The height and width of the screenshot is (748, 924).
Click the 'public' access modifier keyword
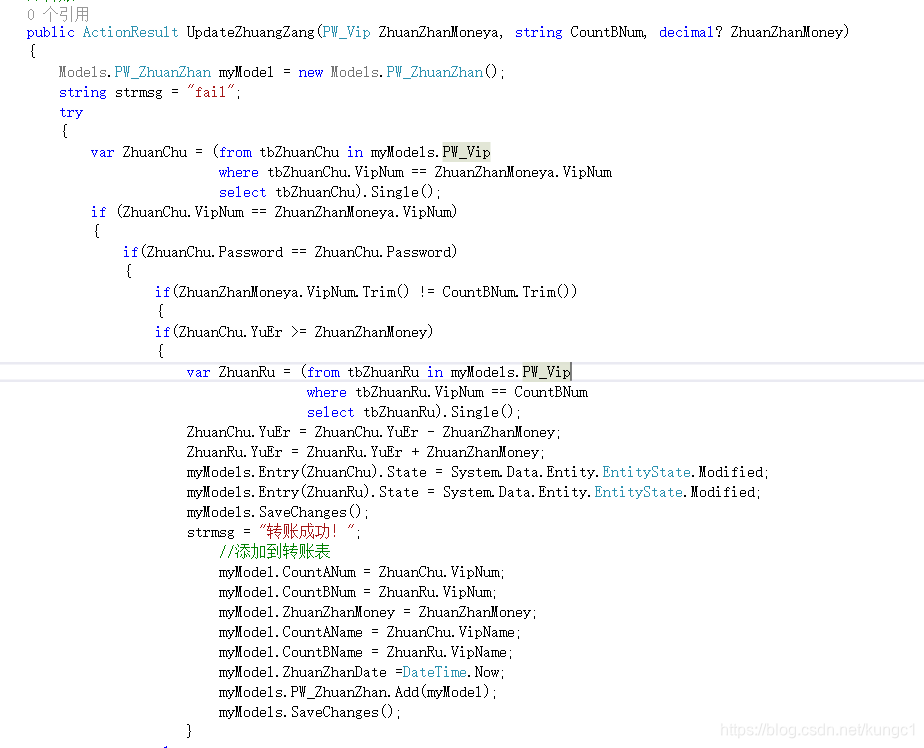click(x=51, y=32)
